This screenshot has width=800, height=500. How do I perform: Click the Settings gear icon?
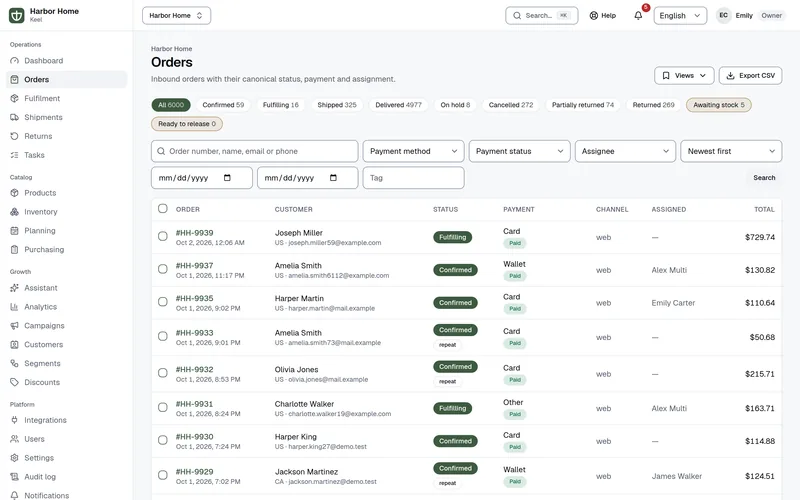14,458
